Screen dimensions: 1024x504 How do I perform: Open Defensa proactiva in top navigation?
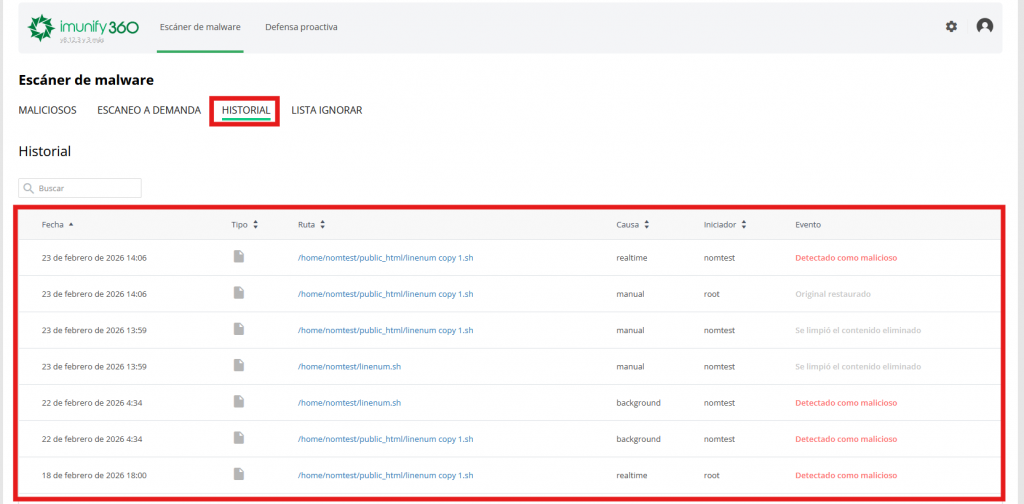coord(301,27)
